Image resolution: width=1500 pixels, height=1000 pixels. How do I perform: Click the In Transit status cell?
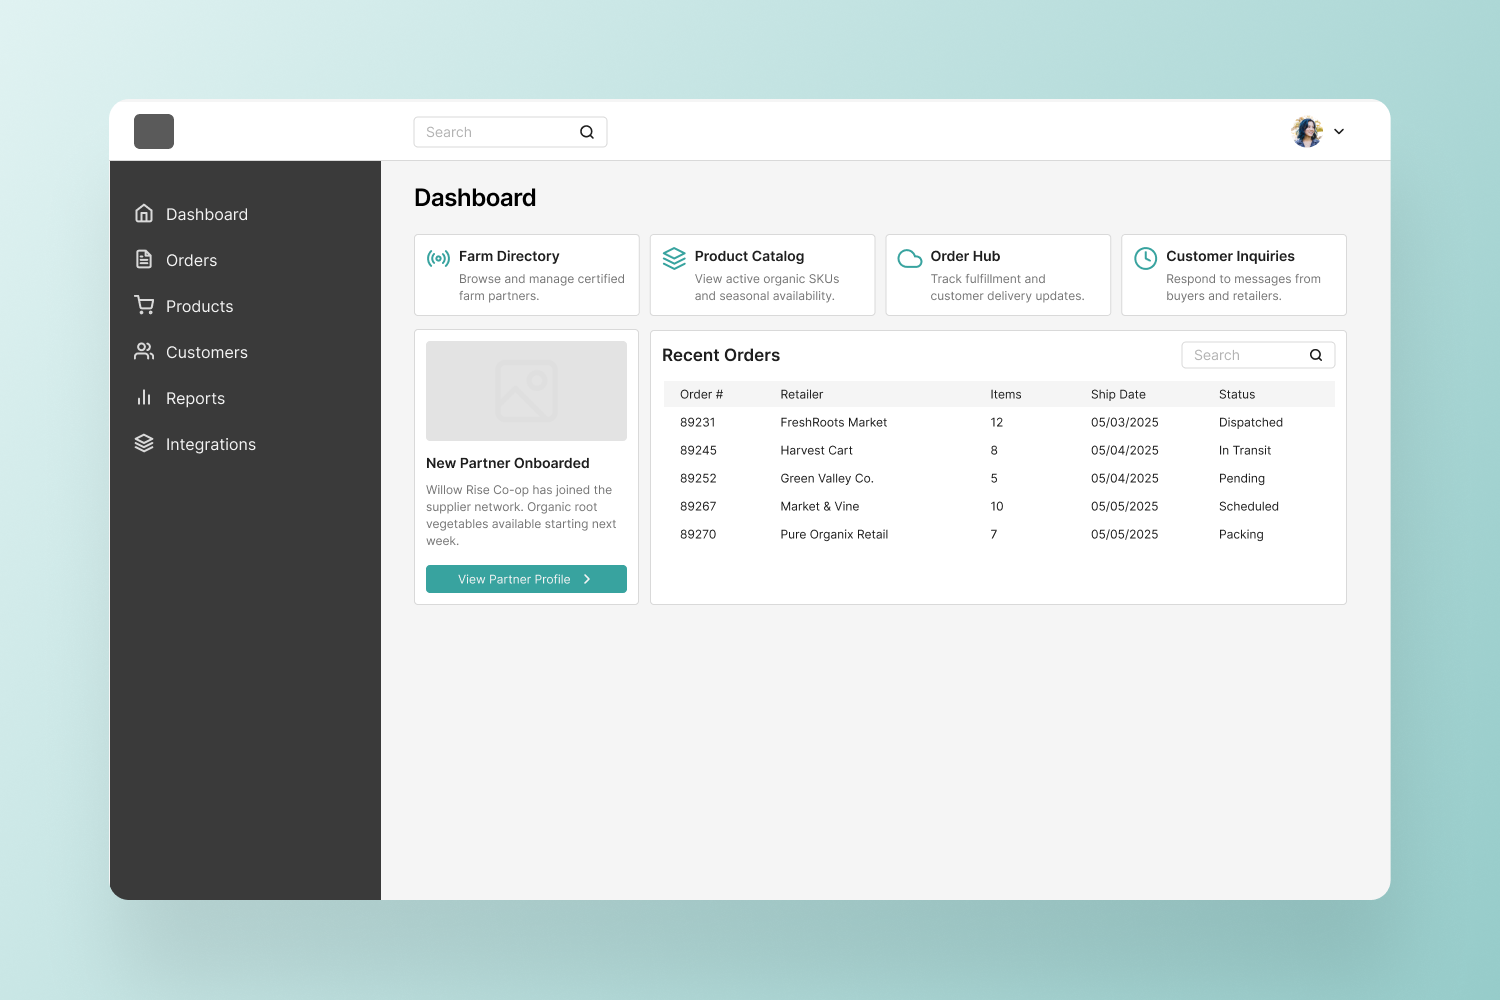click(x=1245, y=450)
